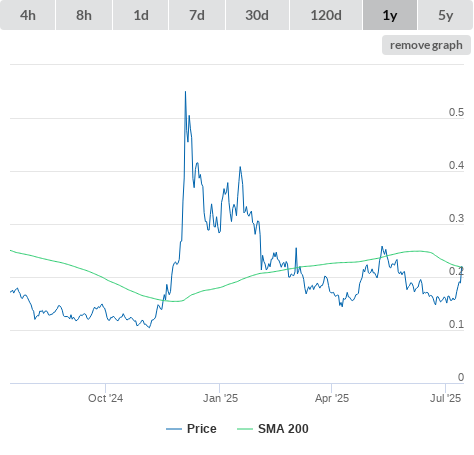Click the Apr '25 x-axis label
The height and width of the screenshot is (455, 474).
(332, 398)
